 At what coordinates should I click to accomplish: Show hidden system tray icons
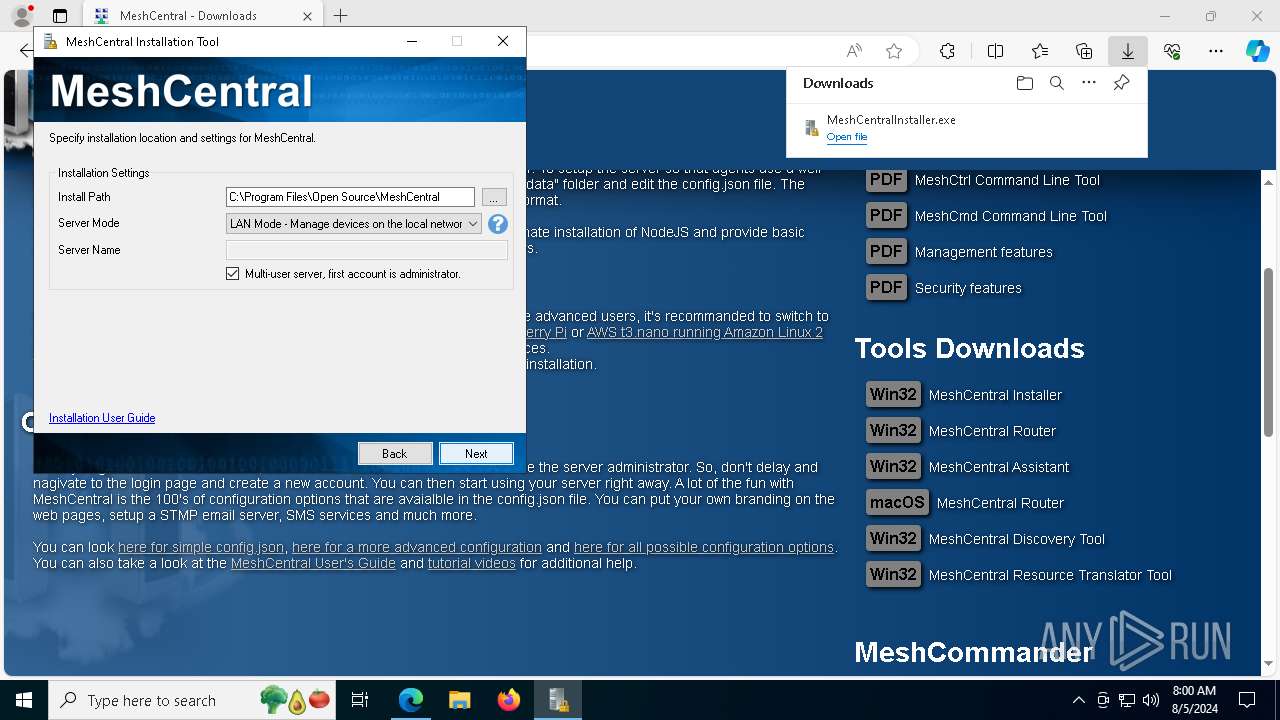(x=1078, y=700)
